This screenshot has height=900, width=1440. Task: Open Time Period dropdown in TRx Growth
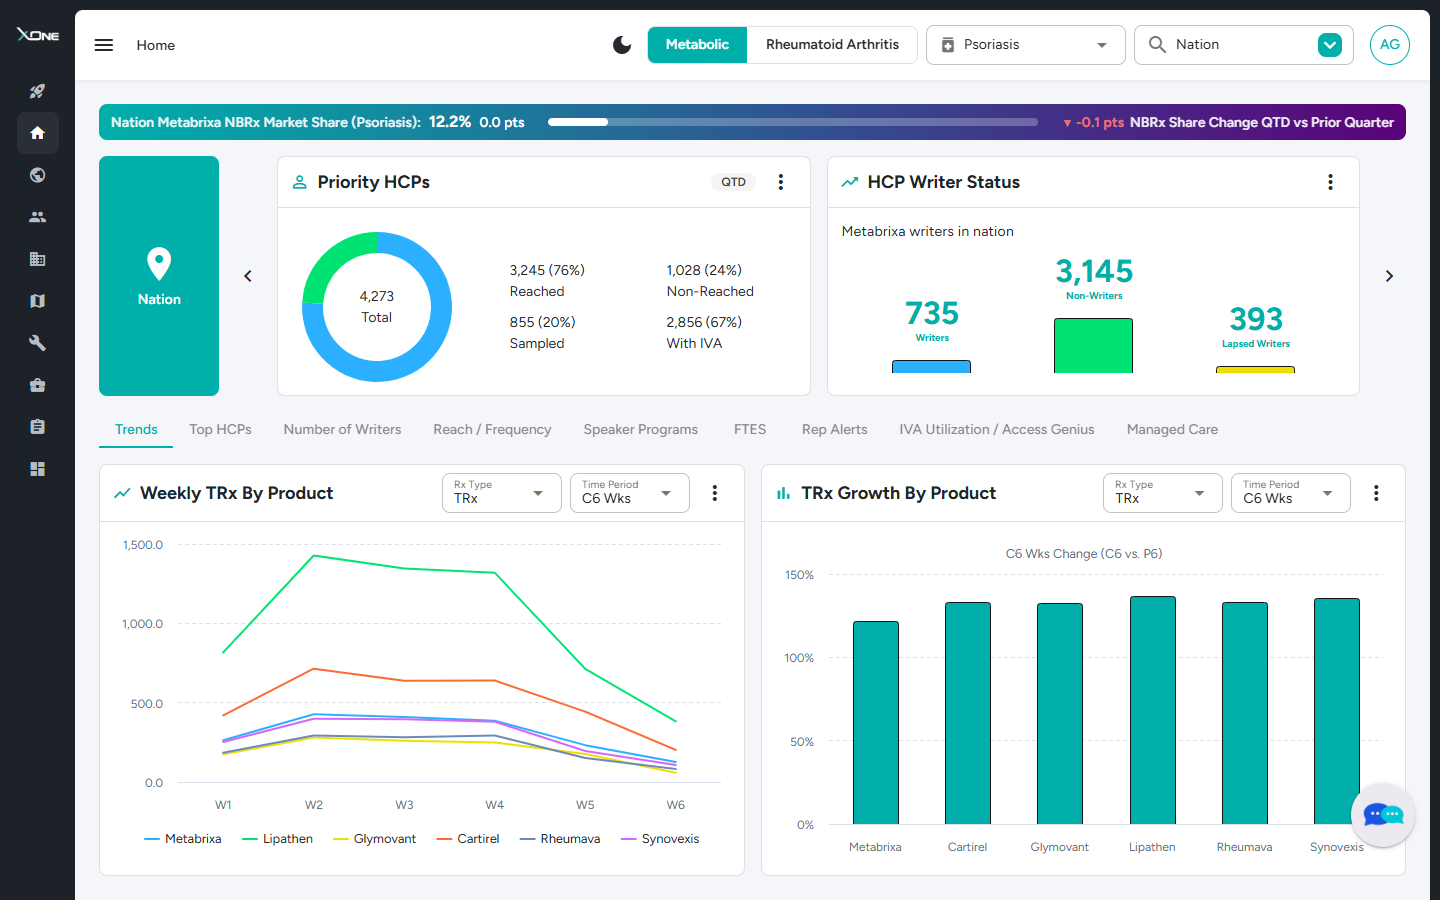[x=1291, y=493]
